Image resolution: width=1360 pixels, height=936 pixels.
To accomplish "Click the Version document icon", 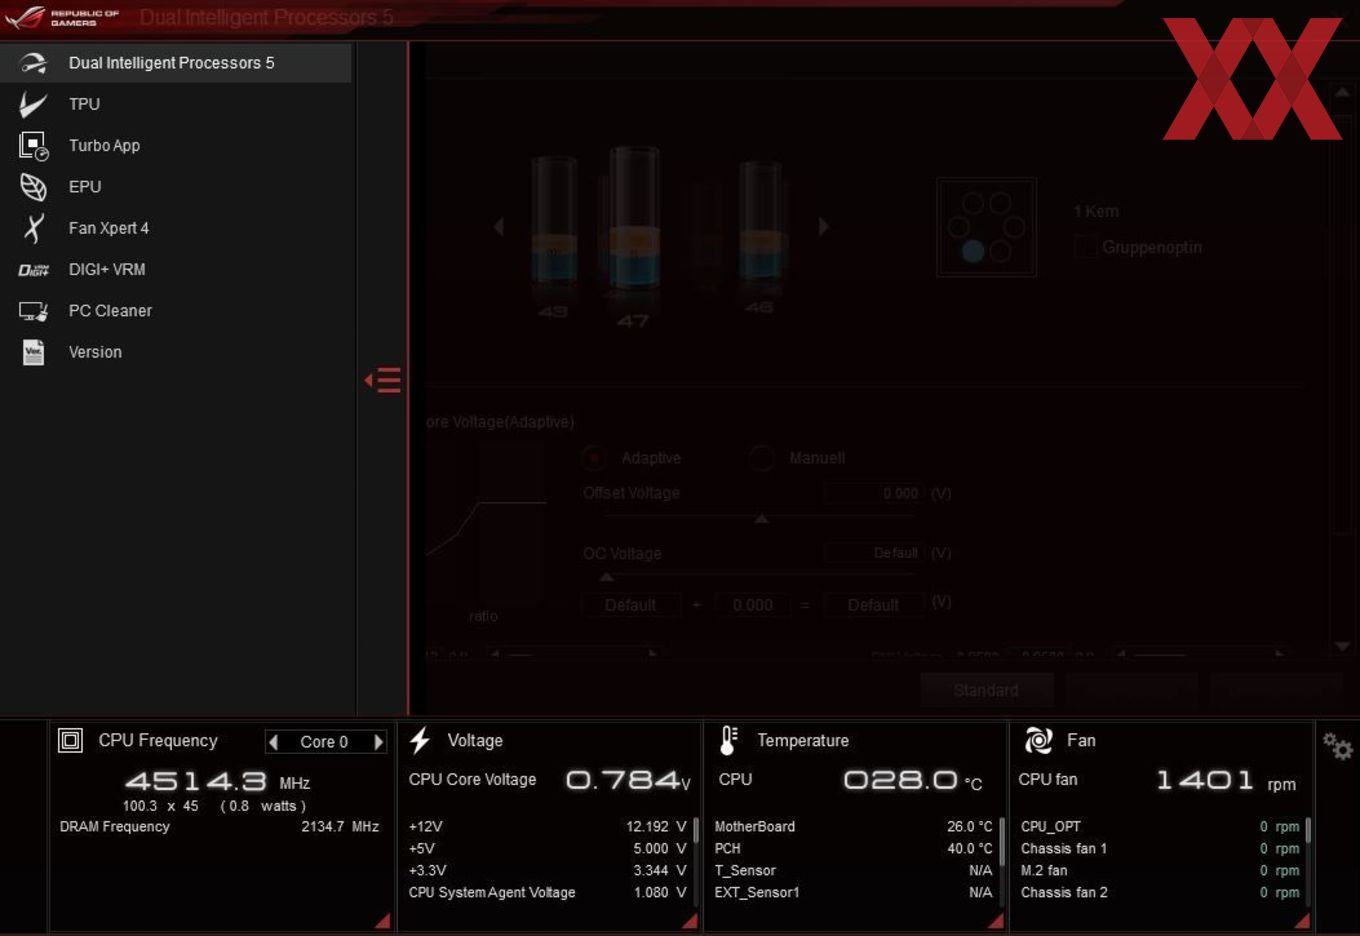I will click(x=34, y=352).
